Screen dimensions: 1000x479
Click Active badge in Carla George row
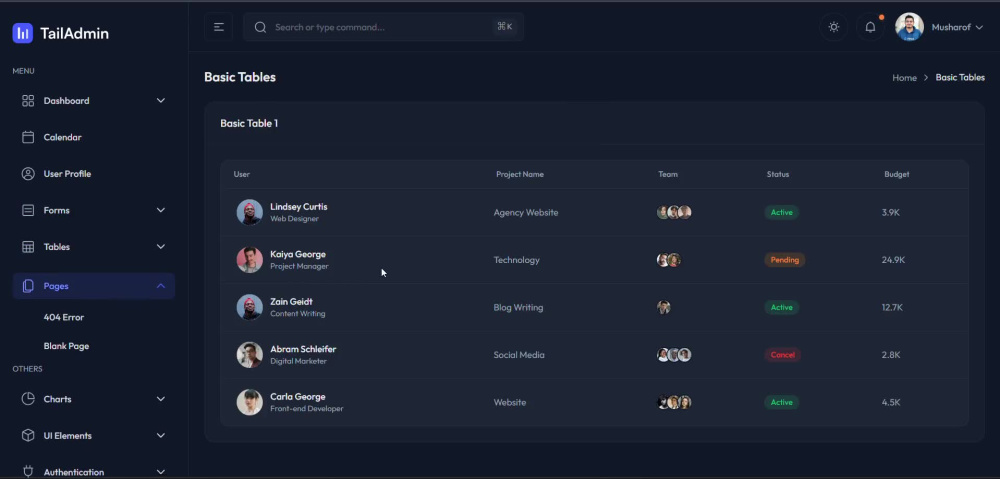click(781, 402)
